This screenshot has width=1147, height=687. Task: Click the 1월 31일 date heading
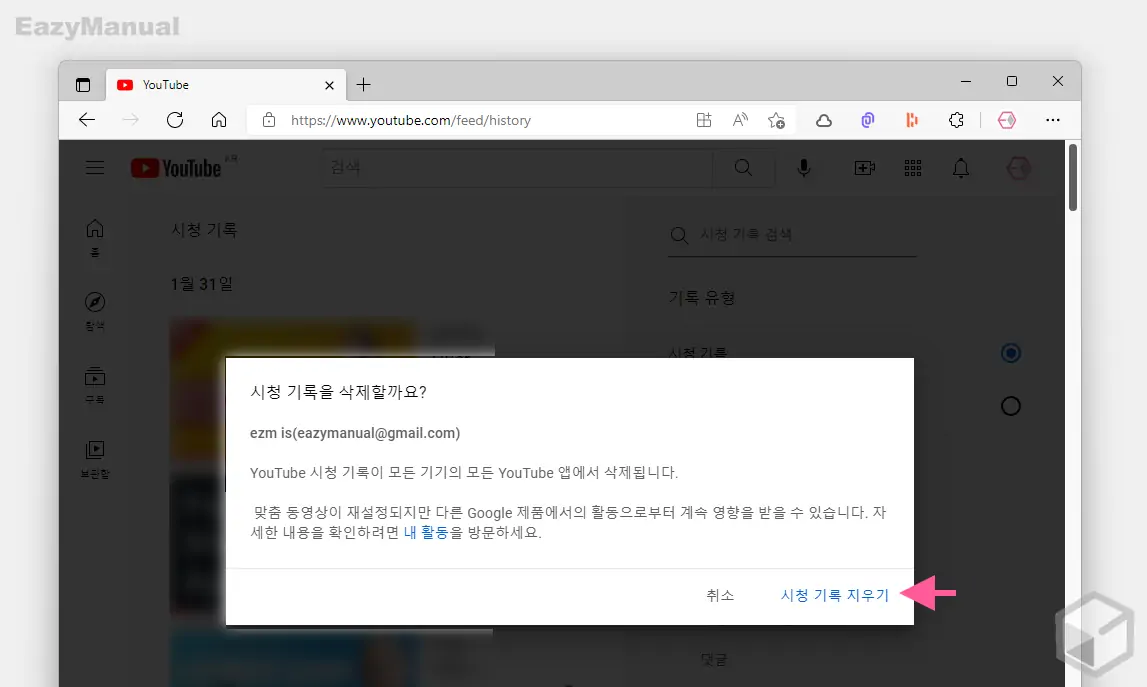tap(201, 284)
